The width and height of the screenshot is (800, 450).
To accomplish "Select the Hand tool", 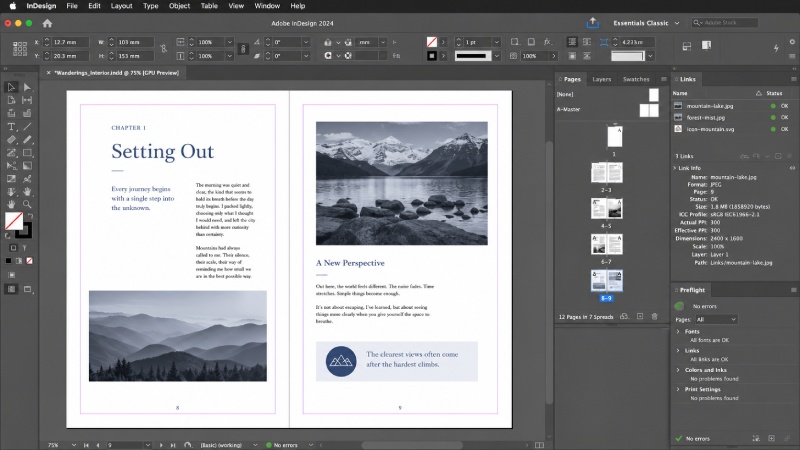I will 11,205.
